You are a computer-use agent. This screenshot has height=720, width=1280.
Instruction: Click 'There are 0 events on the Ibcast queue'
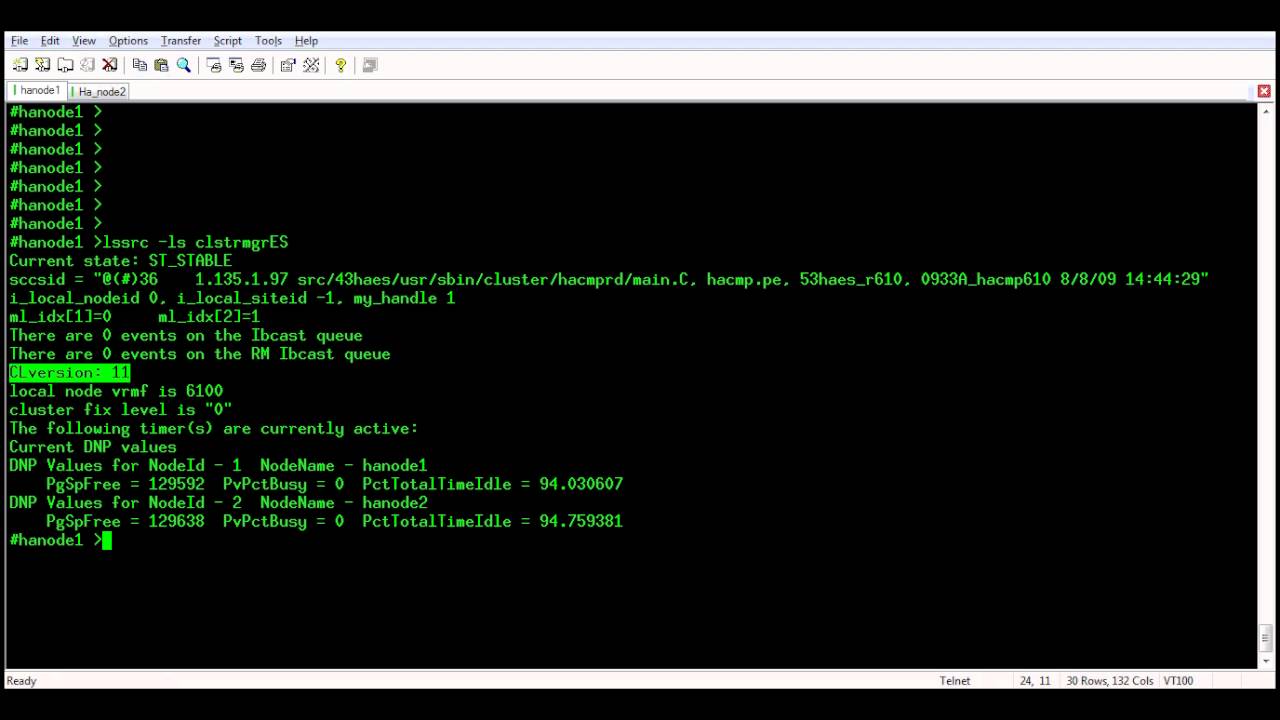click(x=186, y=335)
